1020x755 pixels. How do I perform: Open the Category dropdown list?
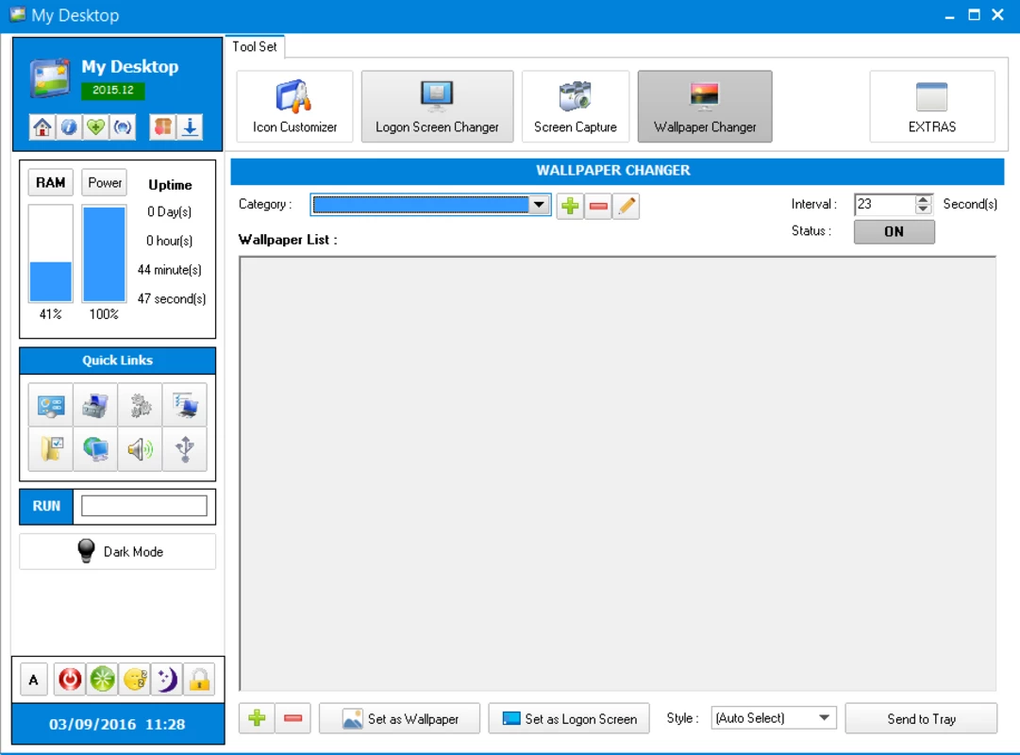click(x=540, y=204)
